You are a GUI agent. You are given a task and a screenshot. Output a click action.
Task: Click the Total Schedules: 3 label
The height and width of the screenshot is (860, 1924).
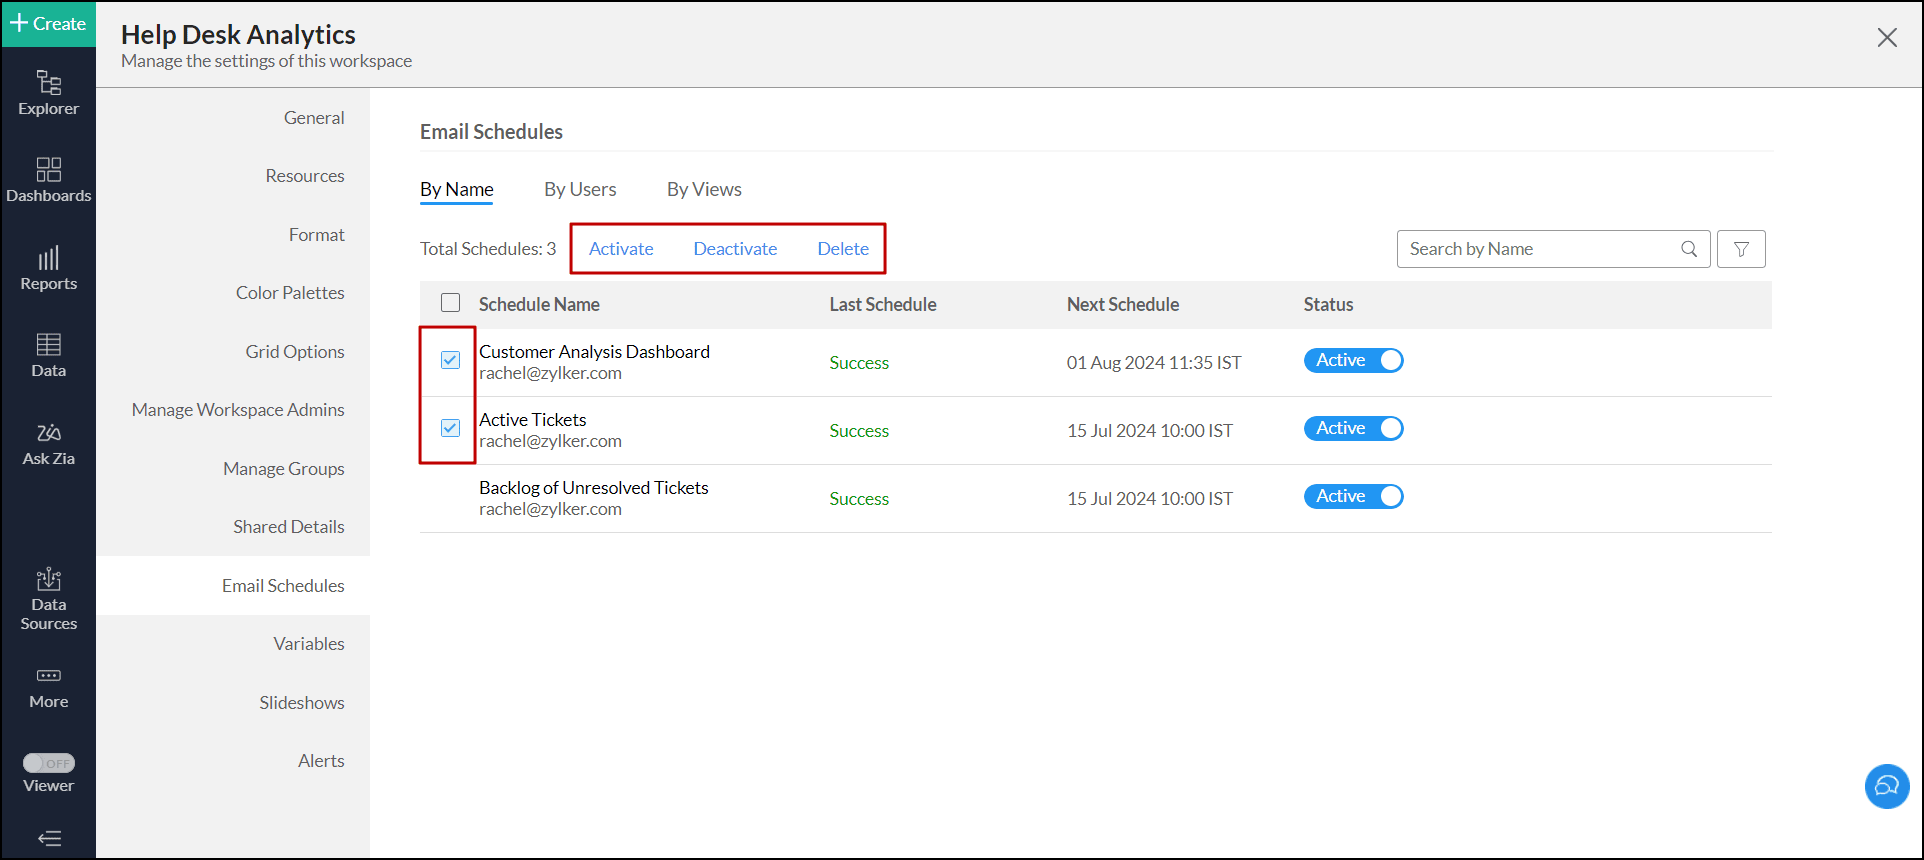pos(488,249)
